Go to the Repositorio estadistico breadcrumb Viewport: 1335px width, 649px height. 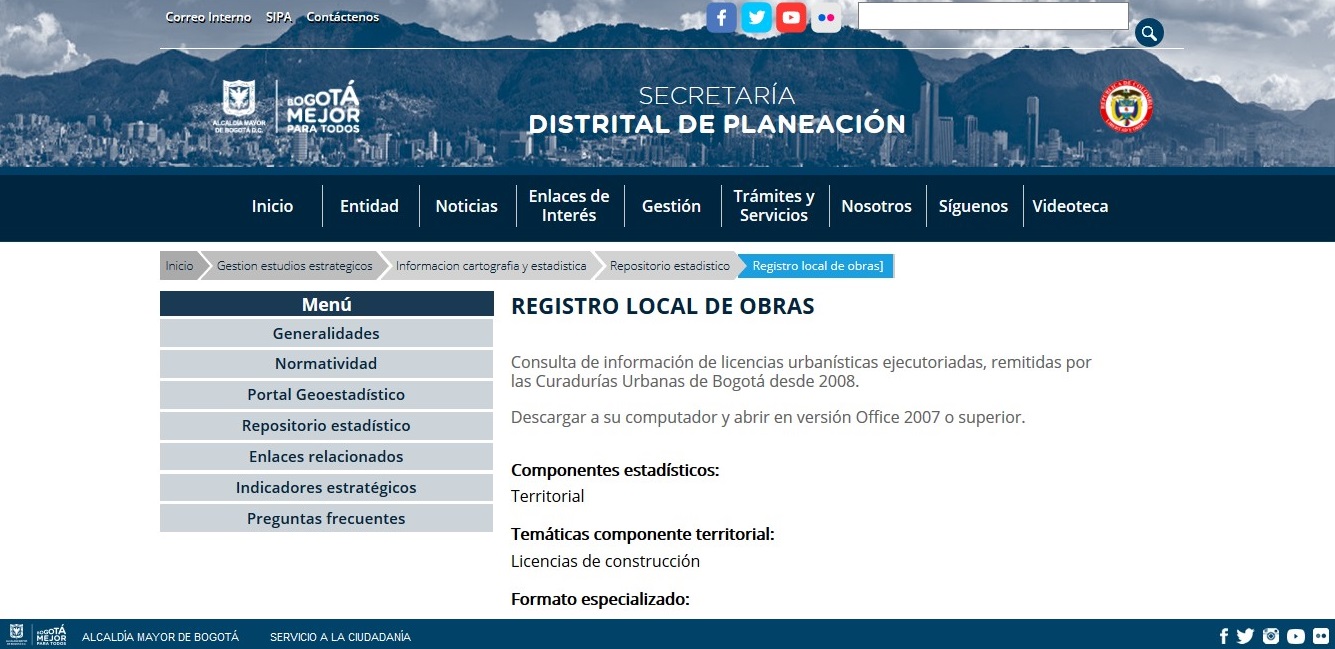coord(669,266)
